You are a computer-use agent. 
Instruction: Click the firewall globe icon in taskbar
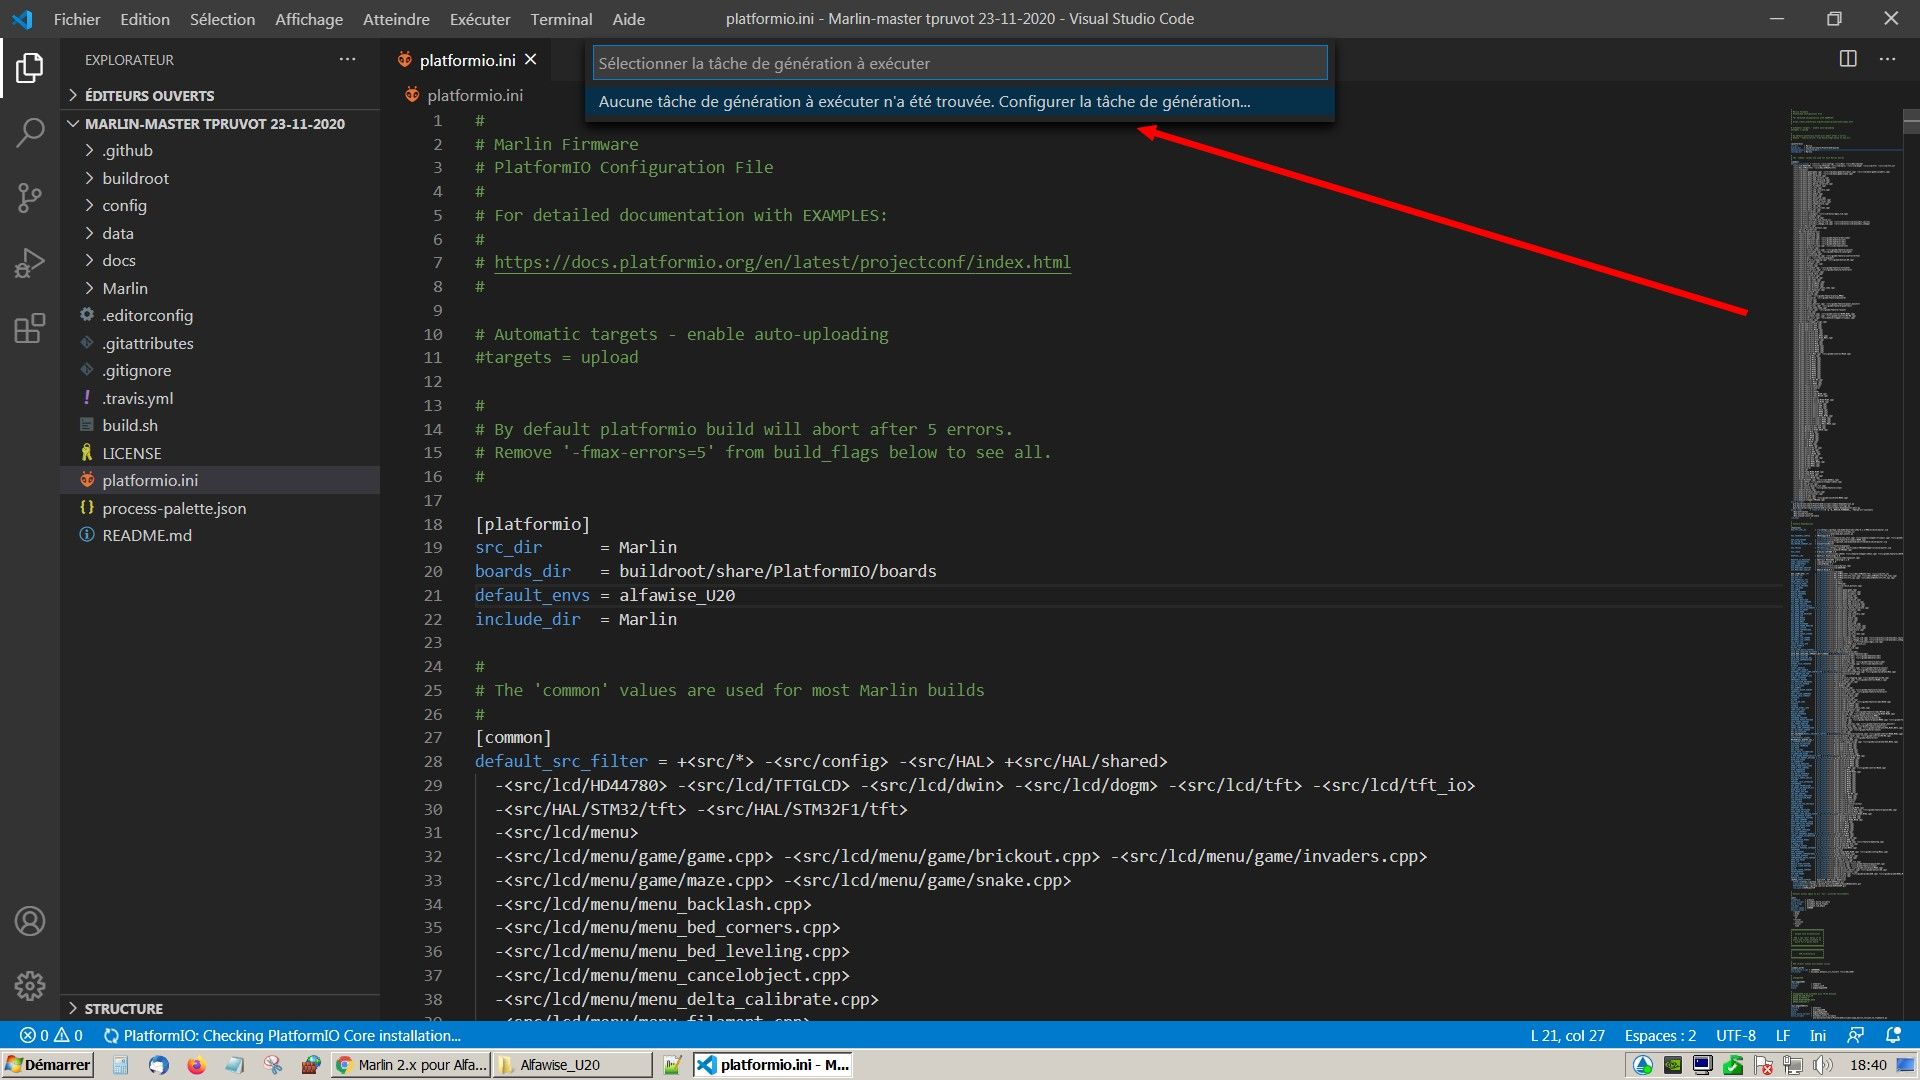click(311, 1065)
